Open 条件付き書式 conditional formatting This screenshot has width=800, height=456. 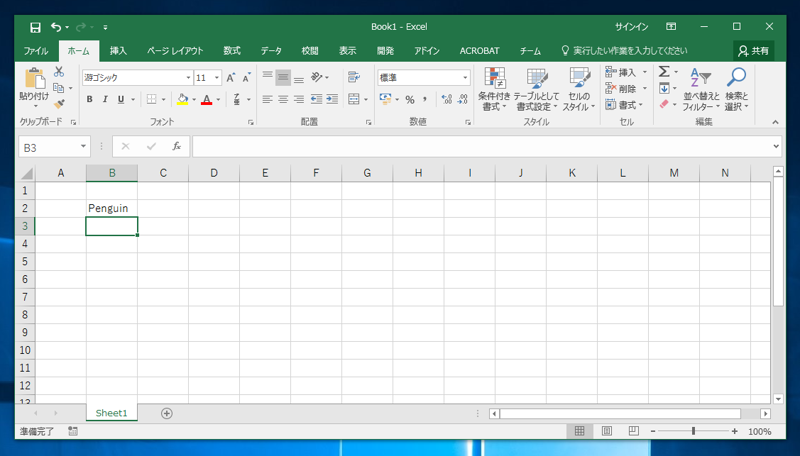[x=494, y=89]
